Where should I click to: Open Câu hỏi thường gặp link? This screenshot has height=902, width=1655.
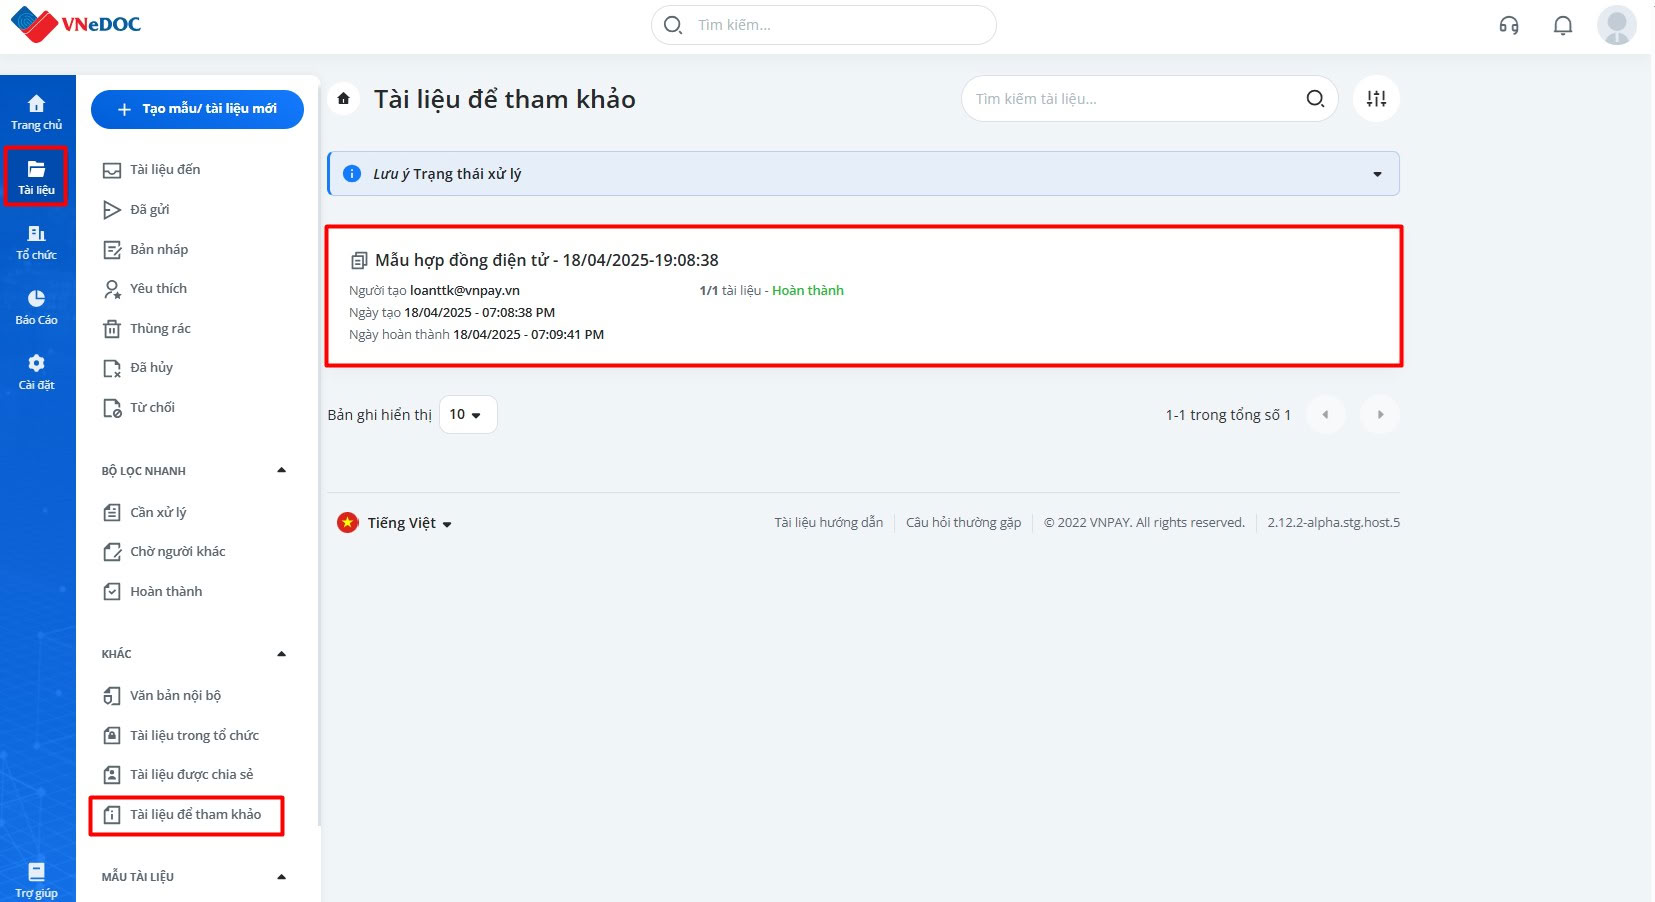coord(964,523)
